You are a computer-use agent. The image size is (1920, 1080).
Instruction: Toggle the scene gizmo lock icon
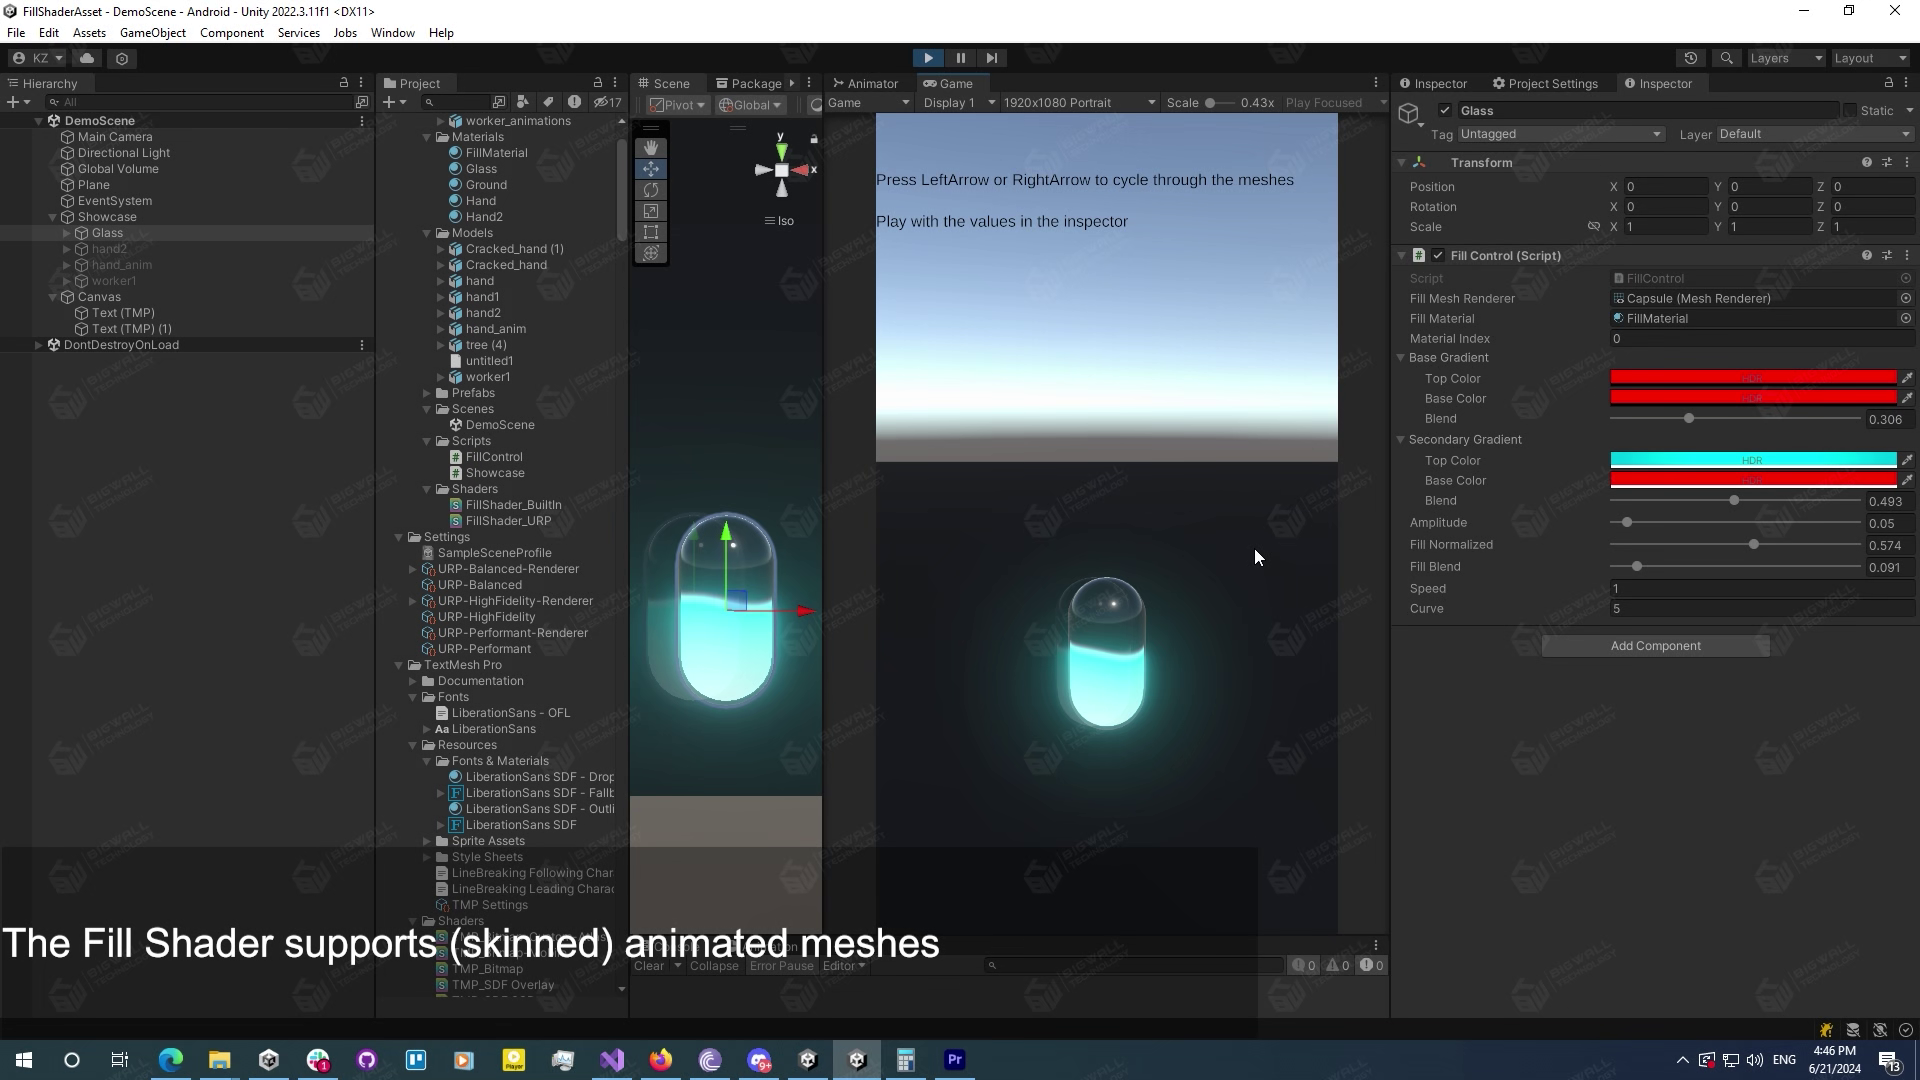(814, 138)
